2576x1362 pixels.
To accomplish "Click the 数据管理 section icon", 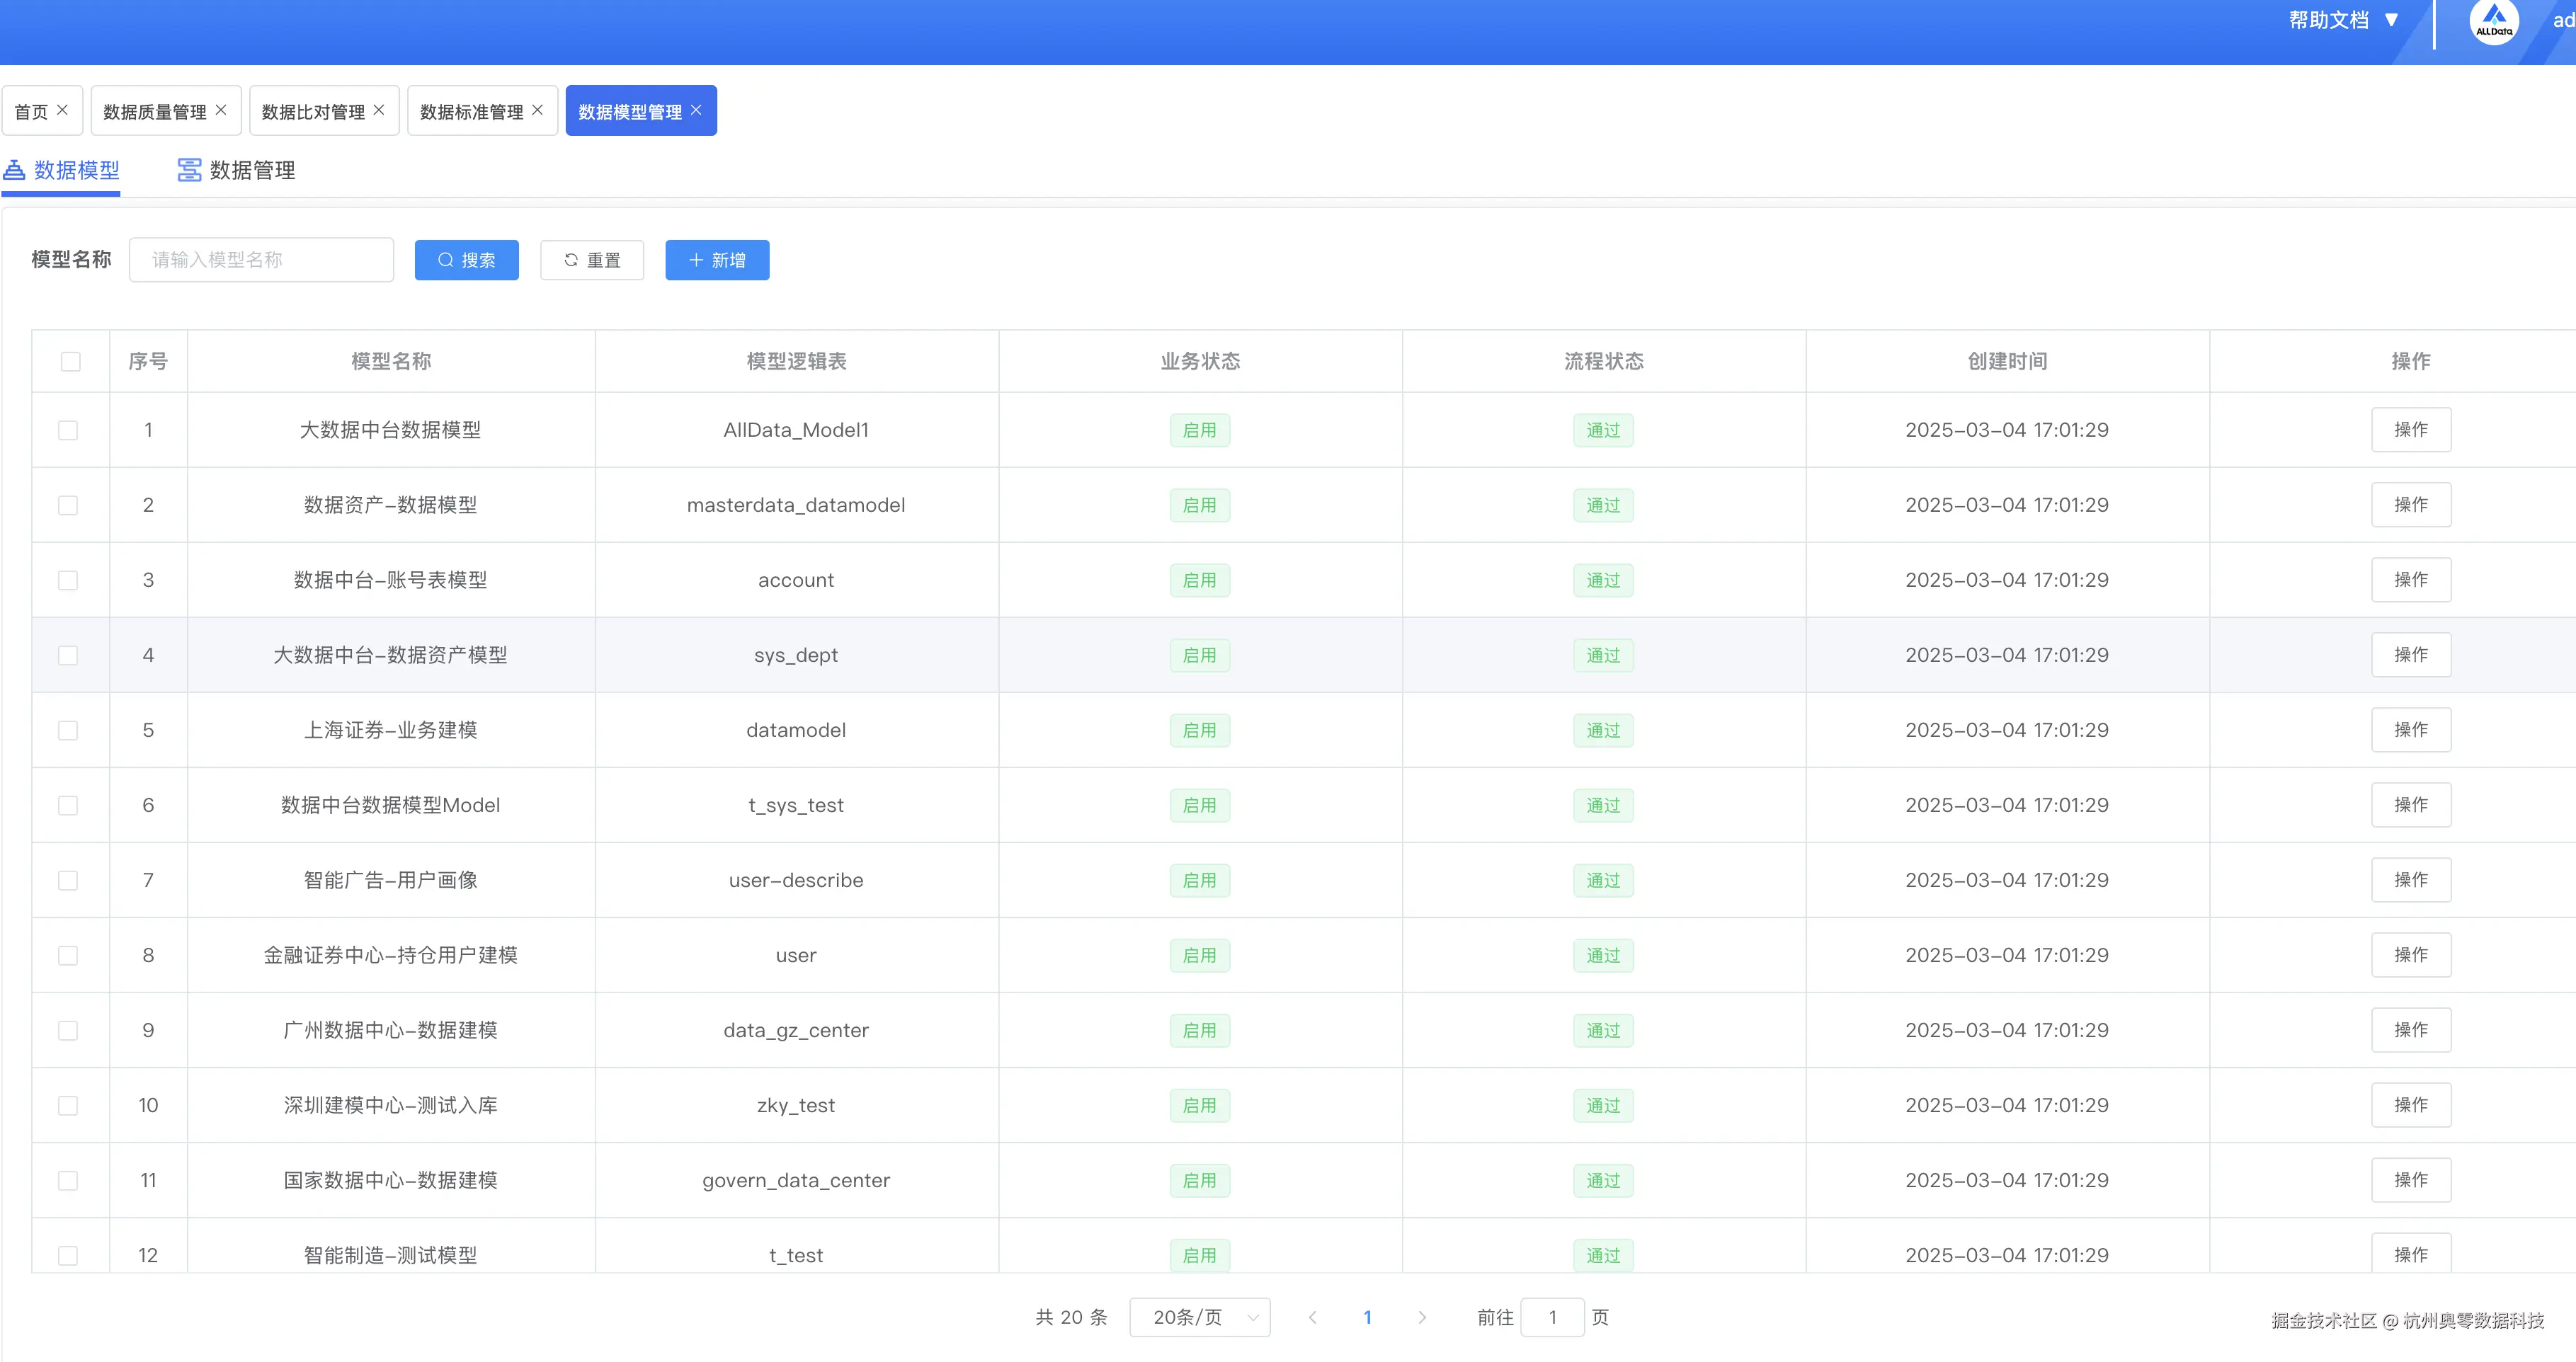I will [188, 170].
